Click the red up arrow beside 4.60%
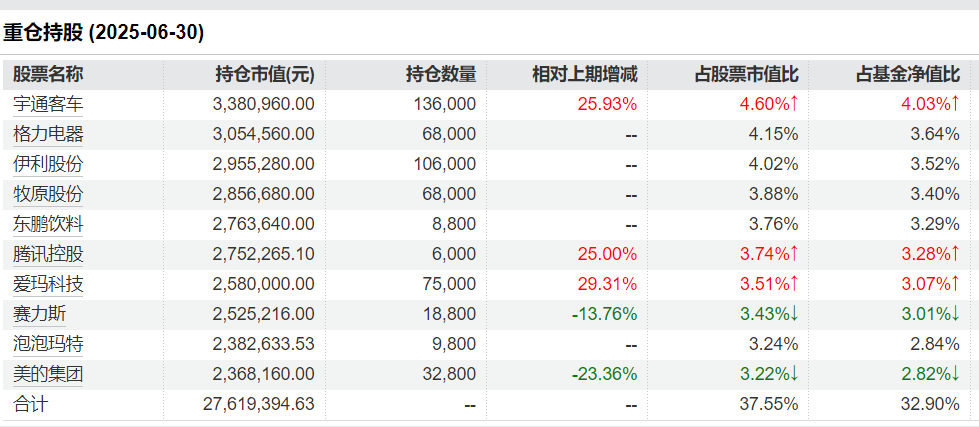 pyautogui.click(x=794, y=103)
